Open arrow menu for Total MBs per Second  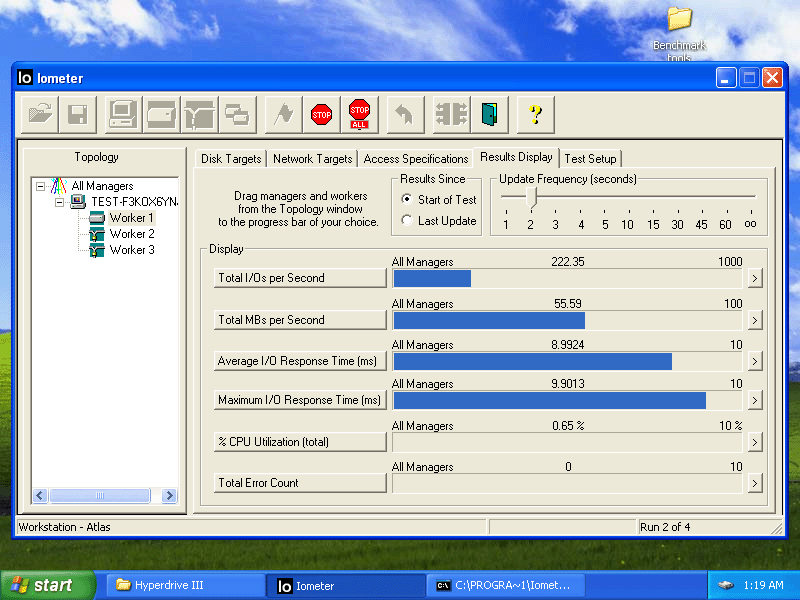755,320
